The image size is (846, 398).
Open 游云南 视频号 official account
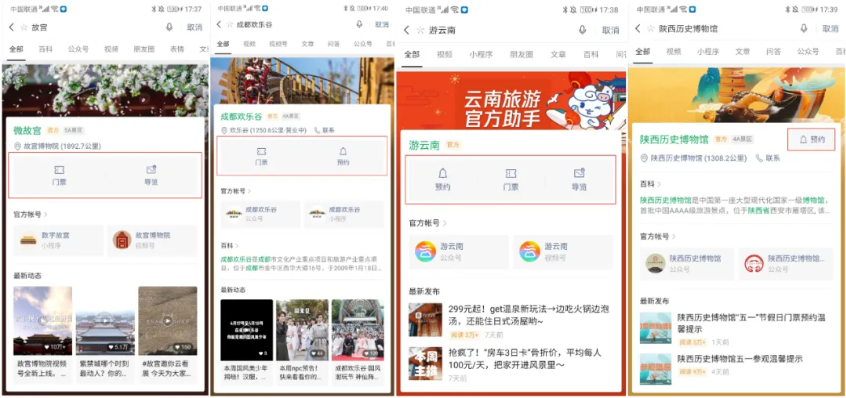[x=563, y=252]
